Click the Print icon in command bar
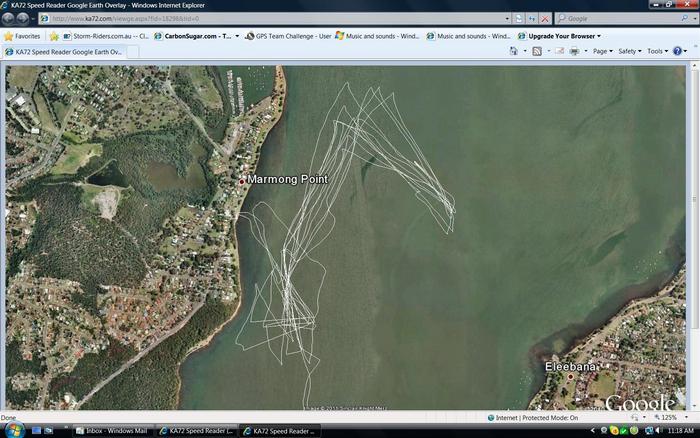Image resolution: width=700 pixels, height=438 pixels. 574,51
